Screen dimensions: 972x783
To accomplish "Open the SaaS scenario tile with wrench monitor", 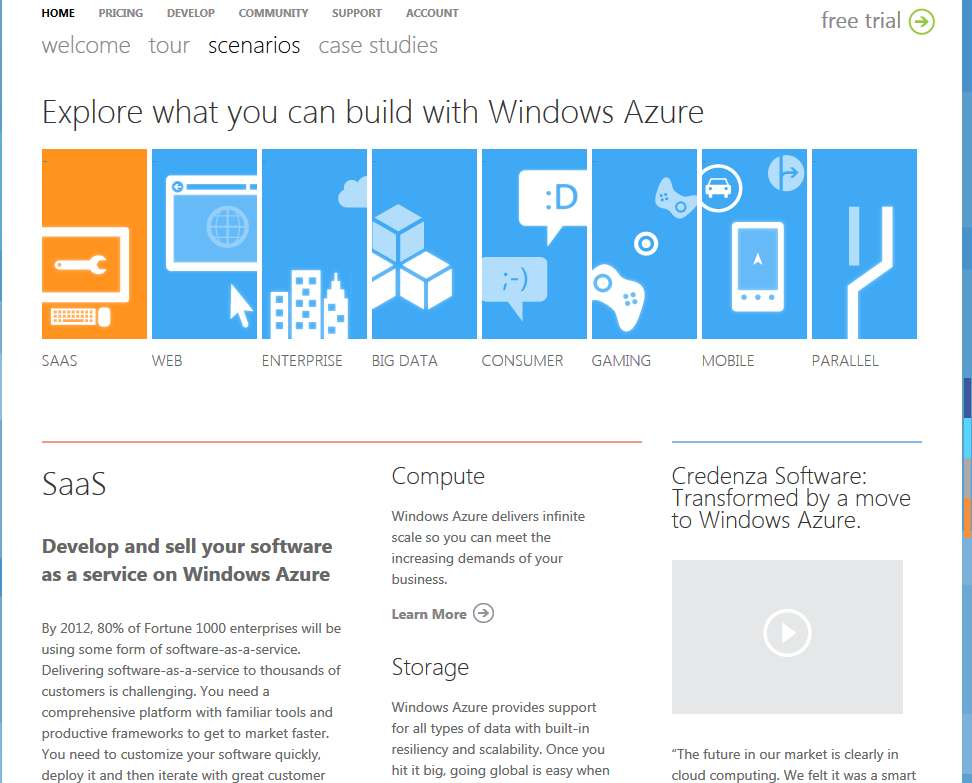I will point(94,244).
